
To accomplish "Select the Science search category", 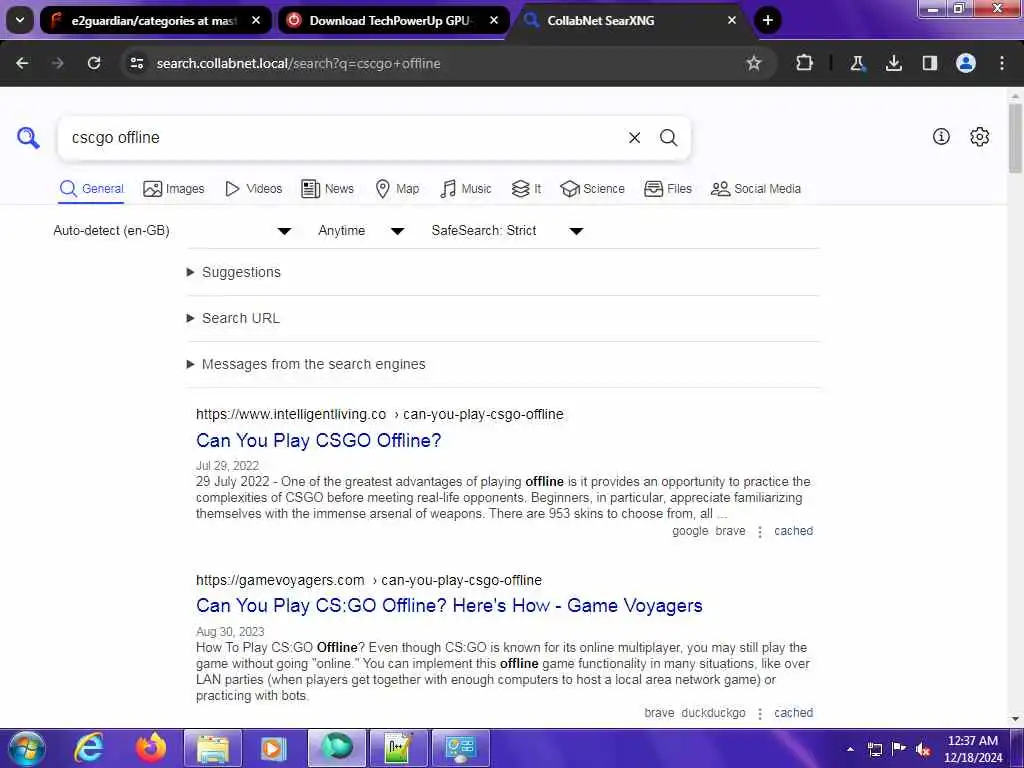I will 592,189.
